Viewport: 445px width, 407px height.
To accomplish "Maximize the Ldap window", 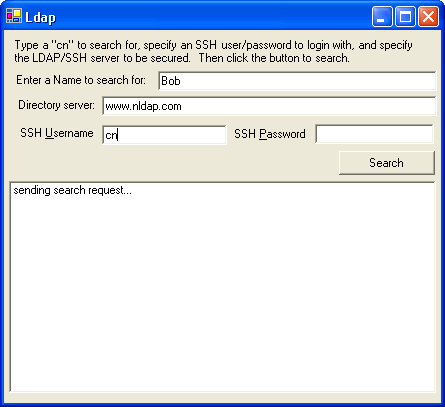I will coord(405,16).
